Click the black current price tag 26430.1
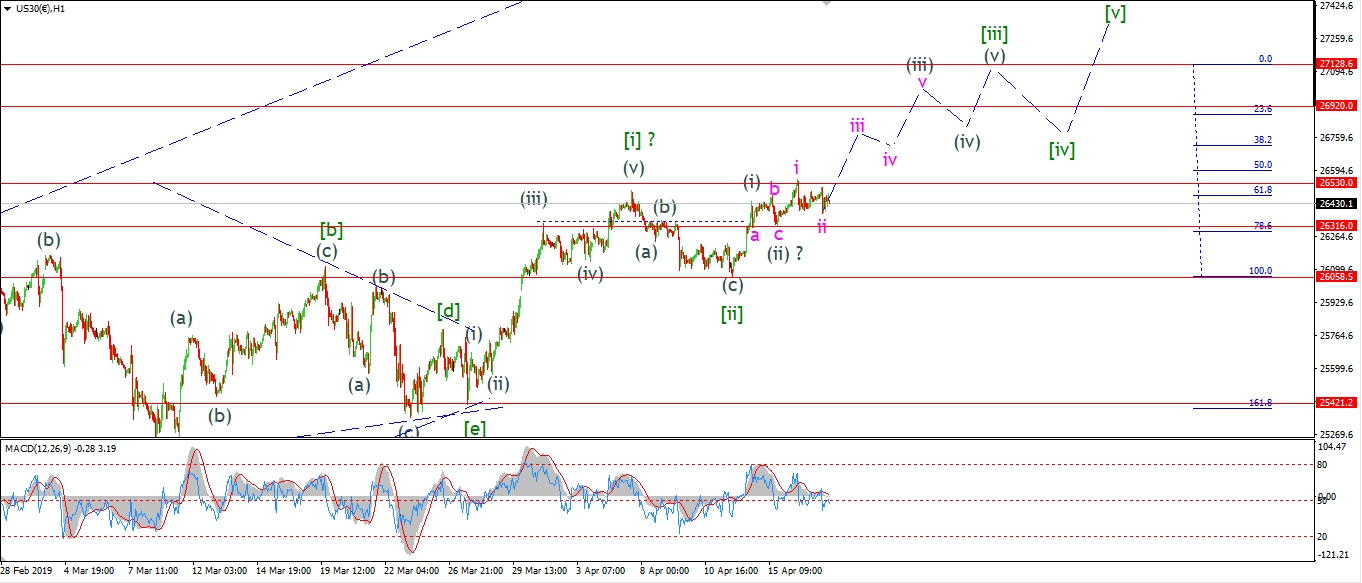 [1336, 204]
